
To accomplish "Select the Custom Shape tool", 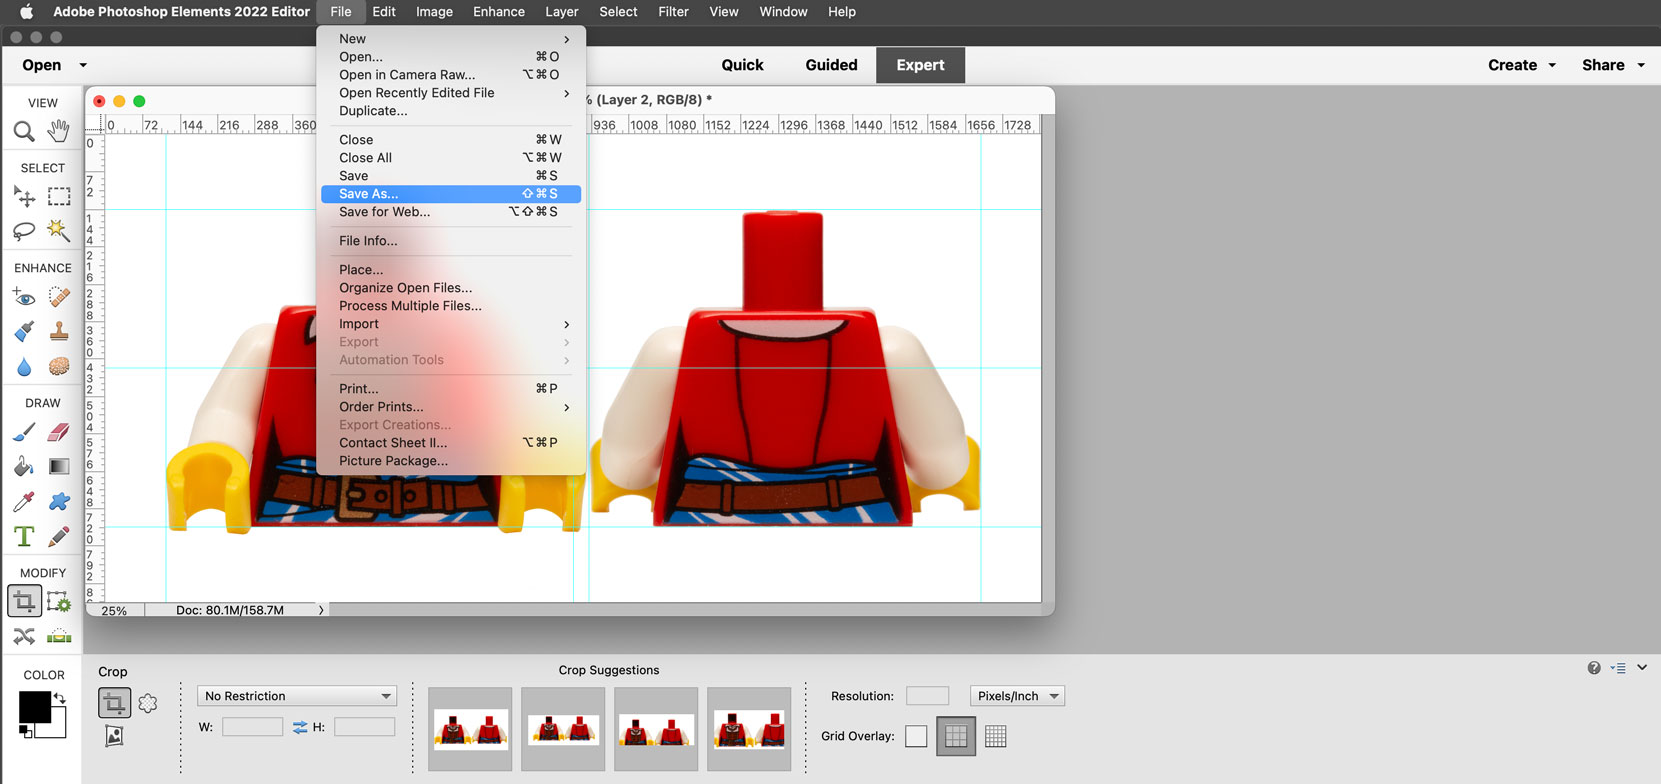I will tap(59, 501).
